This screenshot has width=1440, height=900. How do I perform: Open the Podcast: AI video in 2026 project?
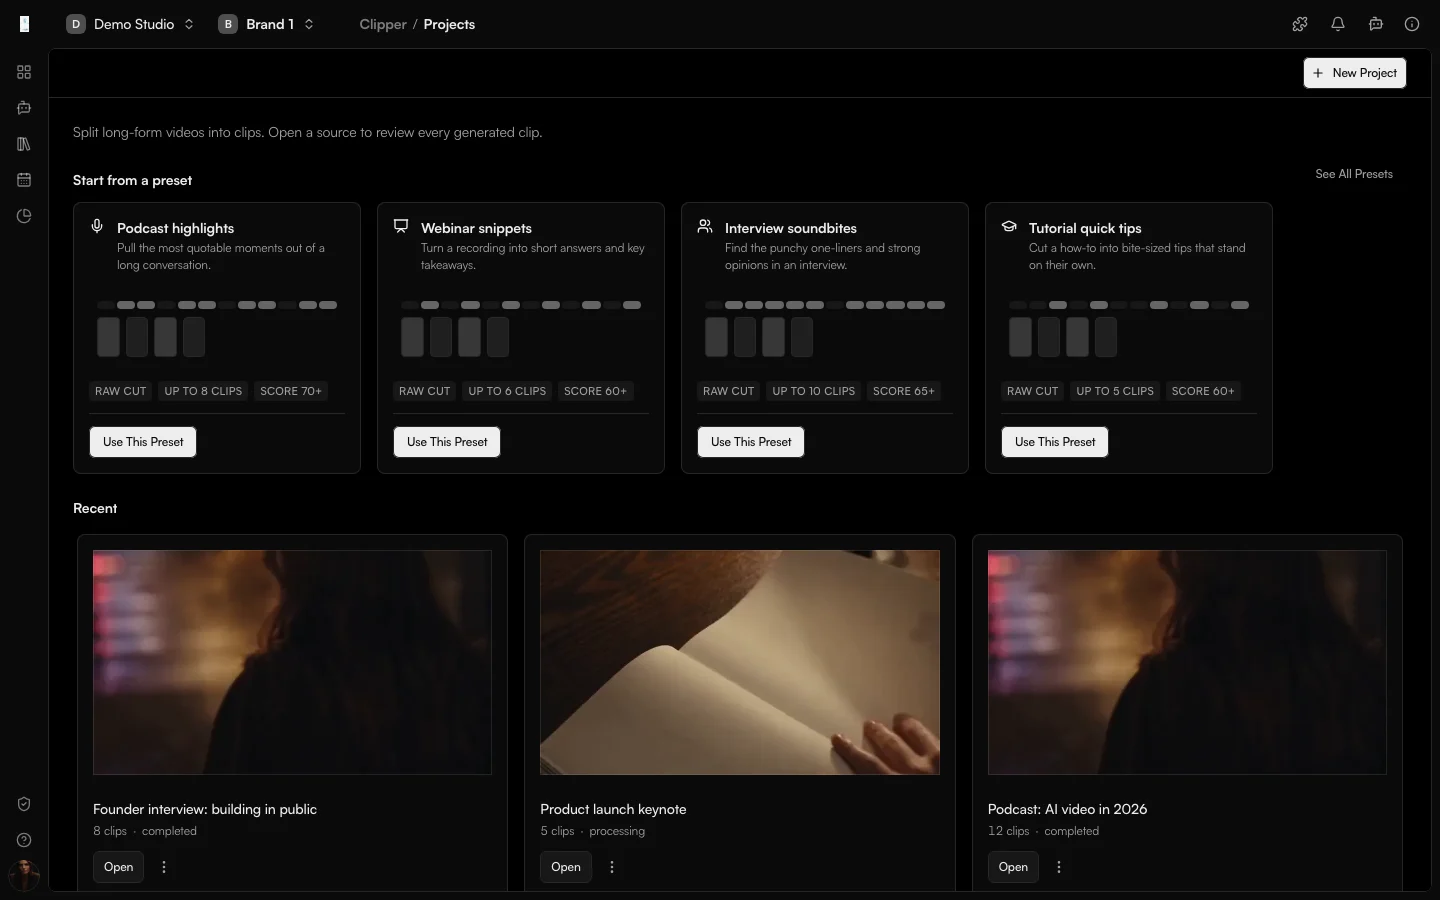(x=1013, y=867)
